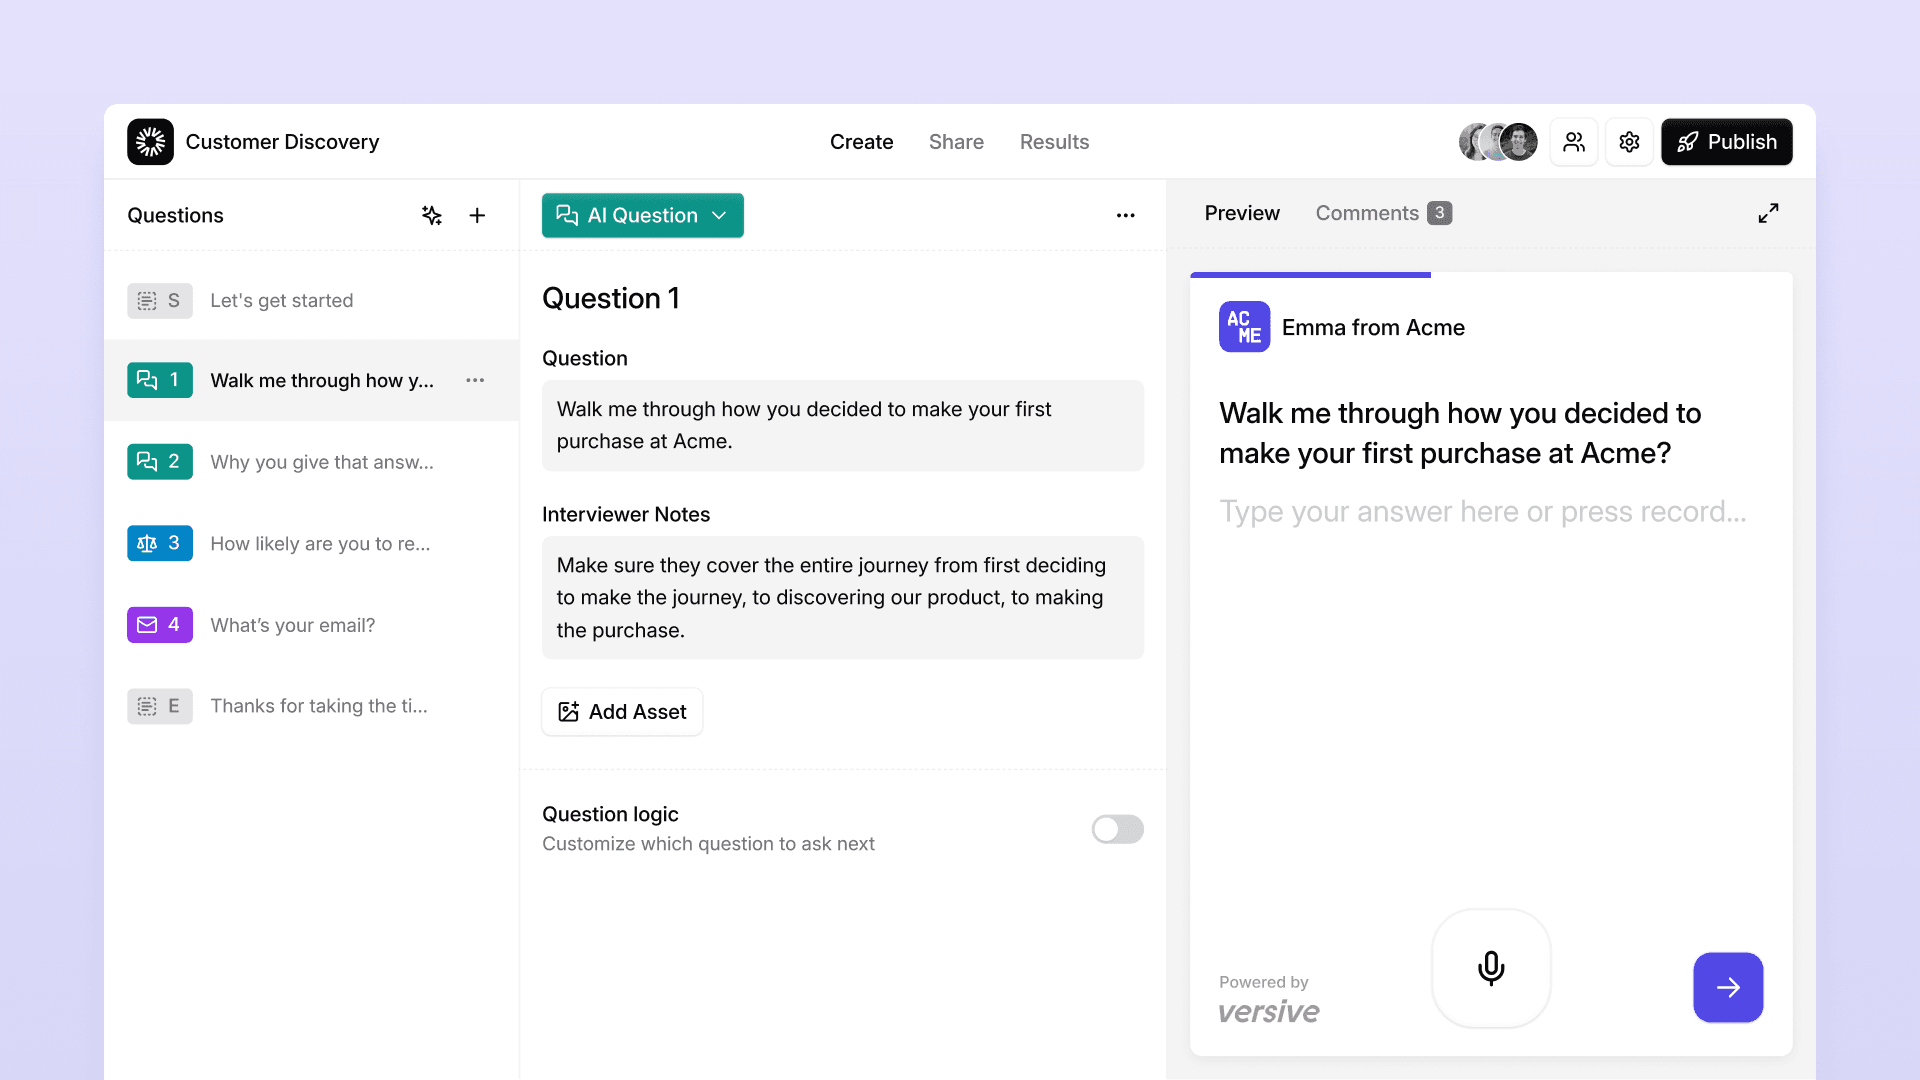This screenshot has height=1080, width=1920.
Task: Click the team members icon in header
Action: [1573, 141]
